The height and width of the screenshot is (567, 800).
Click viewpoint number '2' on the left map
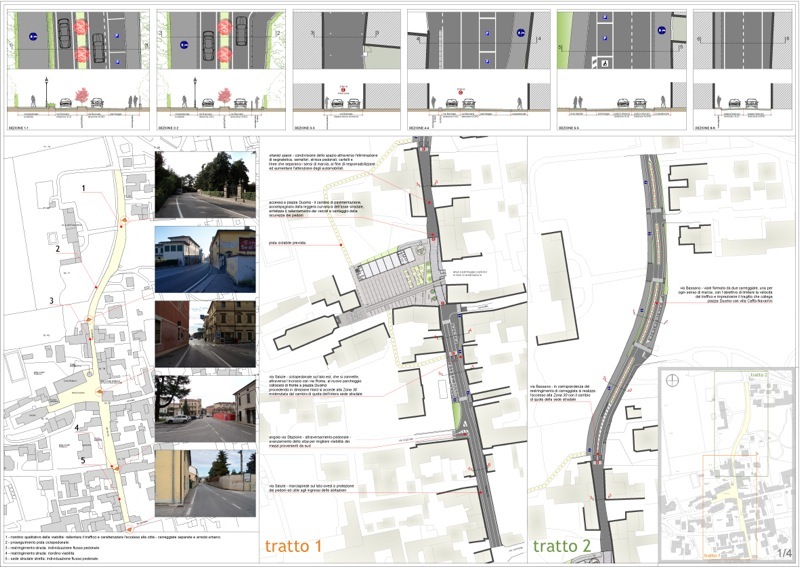click(x=58, y=249)
